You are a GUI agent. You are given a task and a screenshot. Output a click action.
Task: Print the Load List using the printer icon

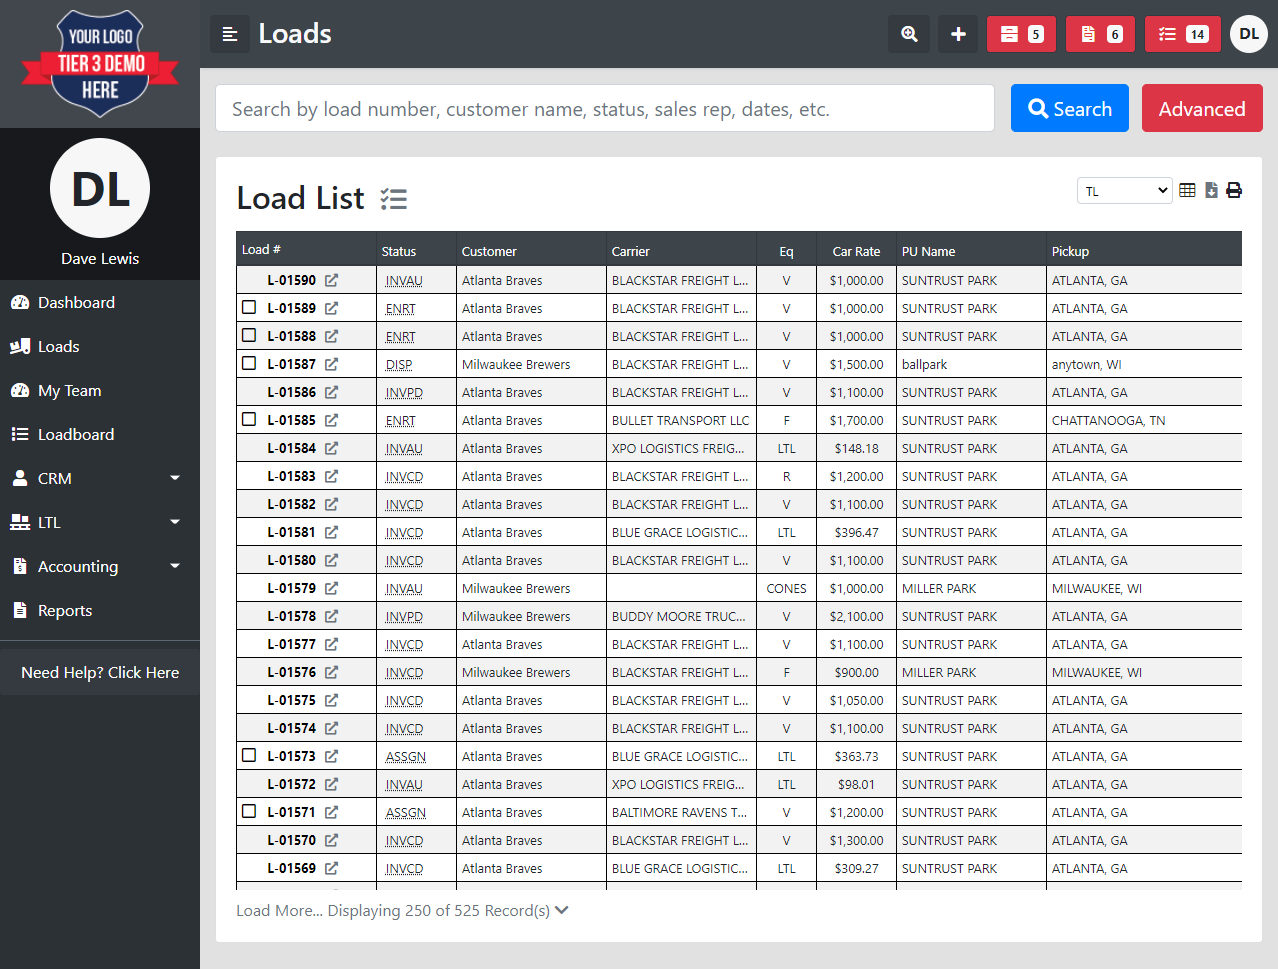click(x=1233, y=189)
